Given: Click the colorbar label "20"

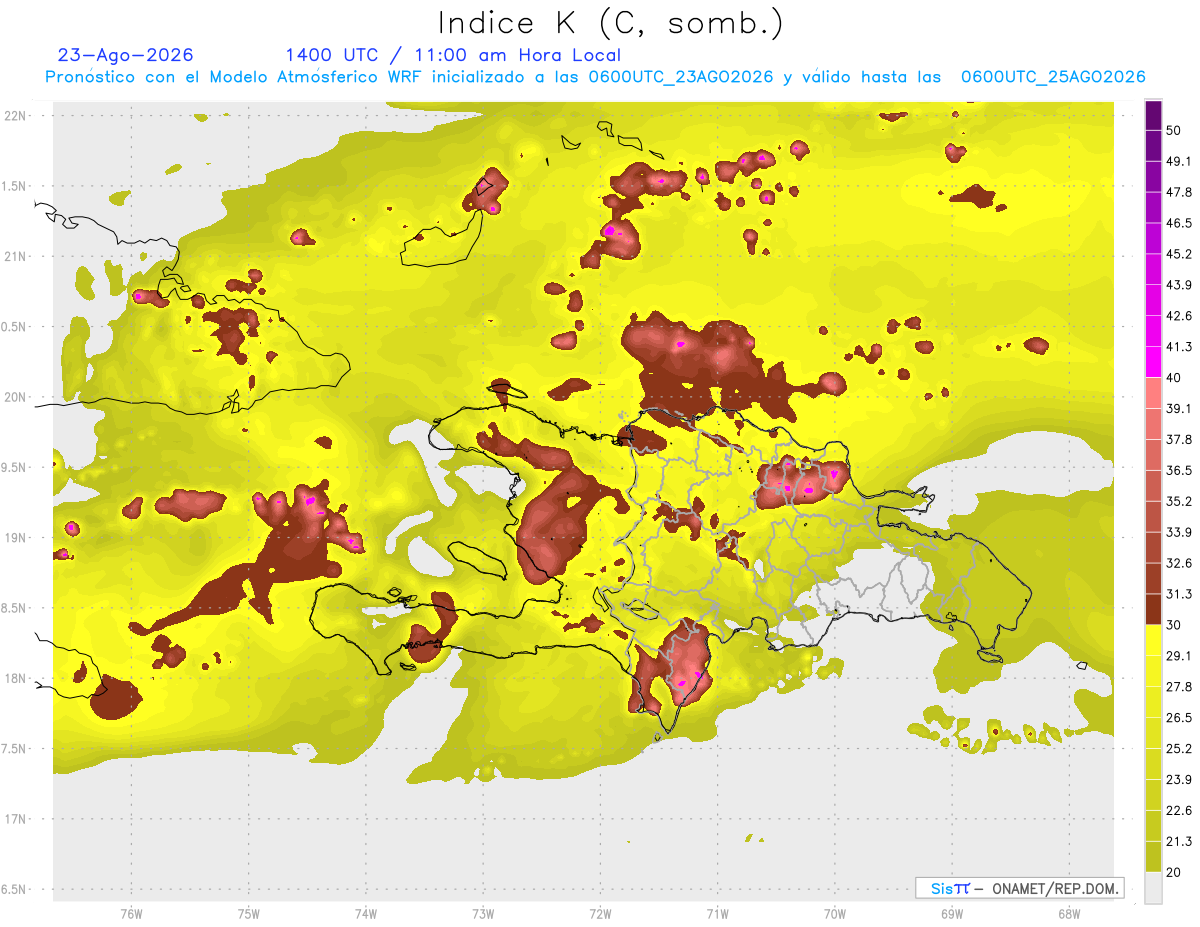Looking at the screenshot, I should point(1173,872).
